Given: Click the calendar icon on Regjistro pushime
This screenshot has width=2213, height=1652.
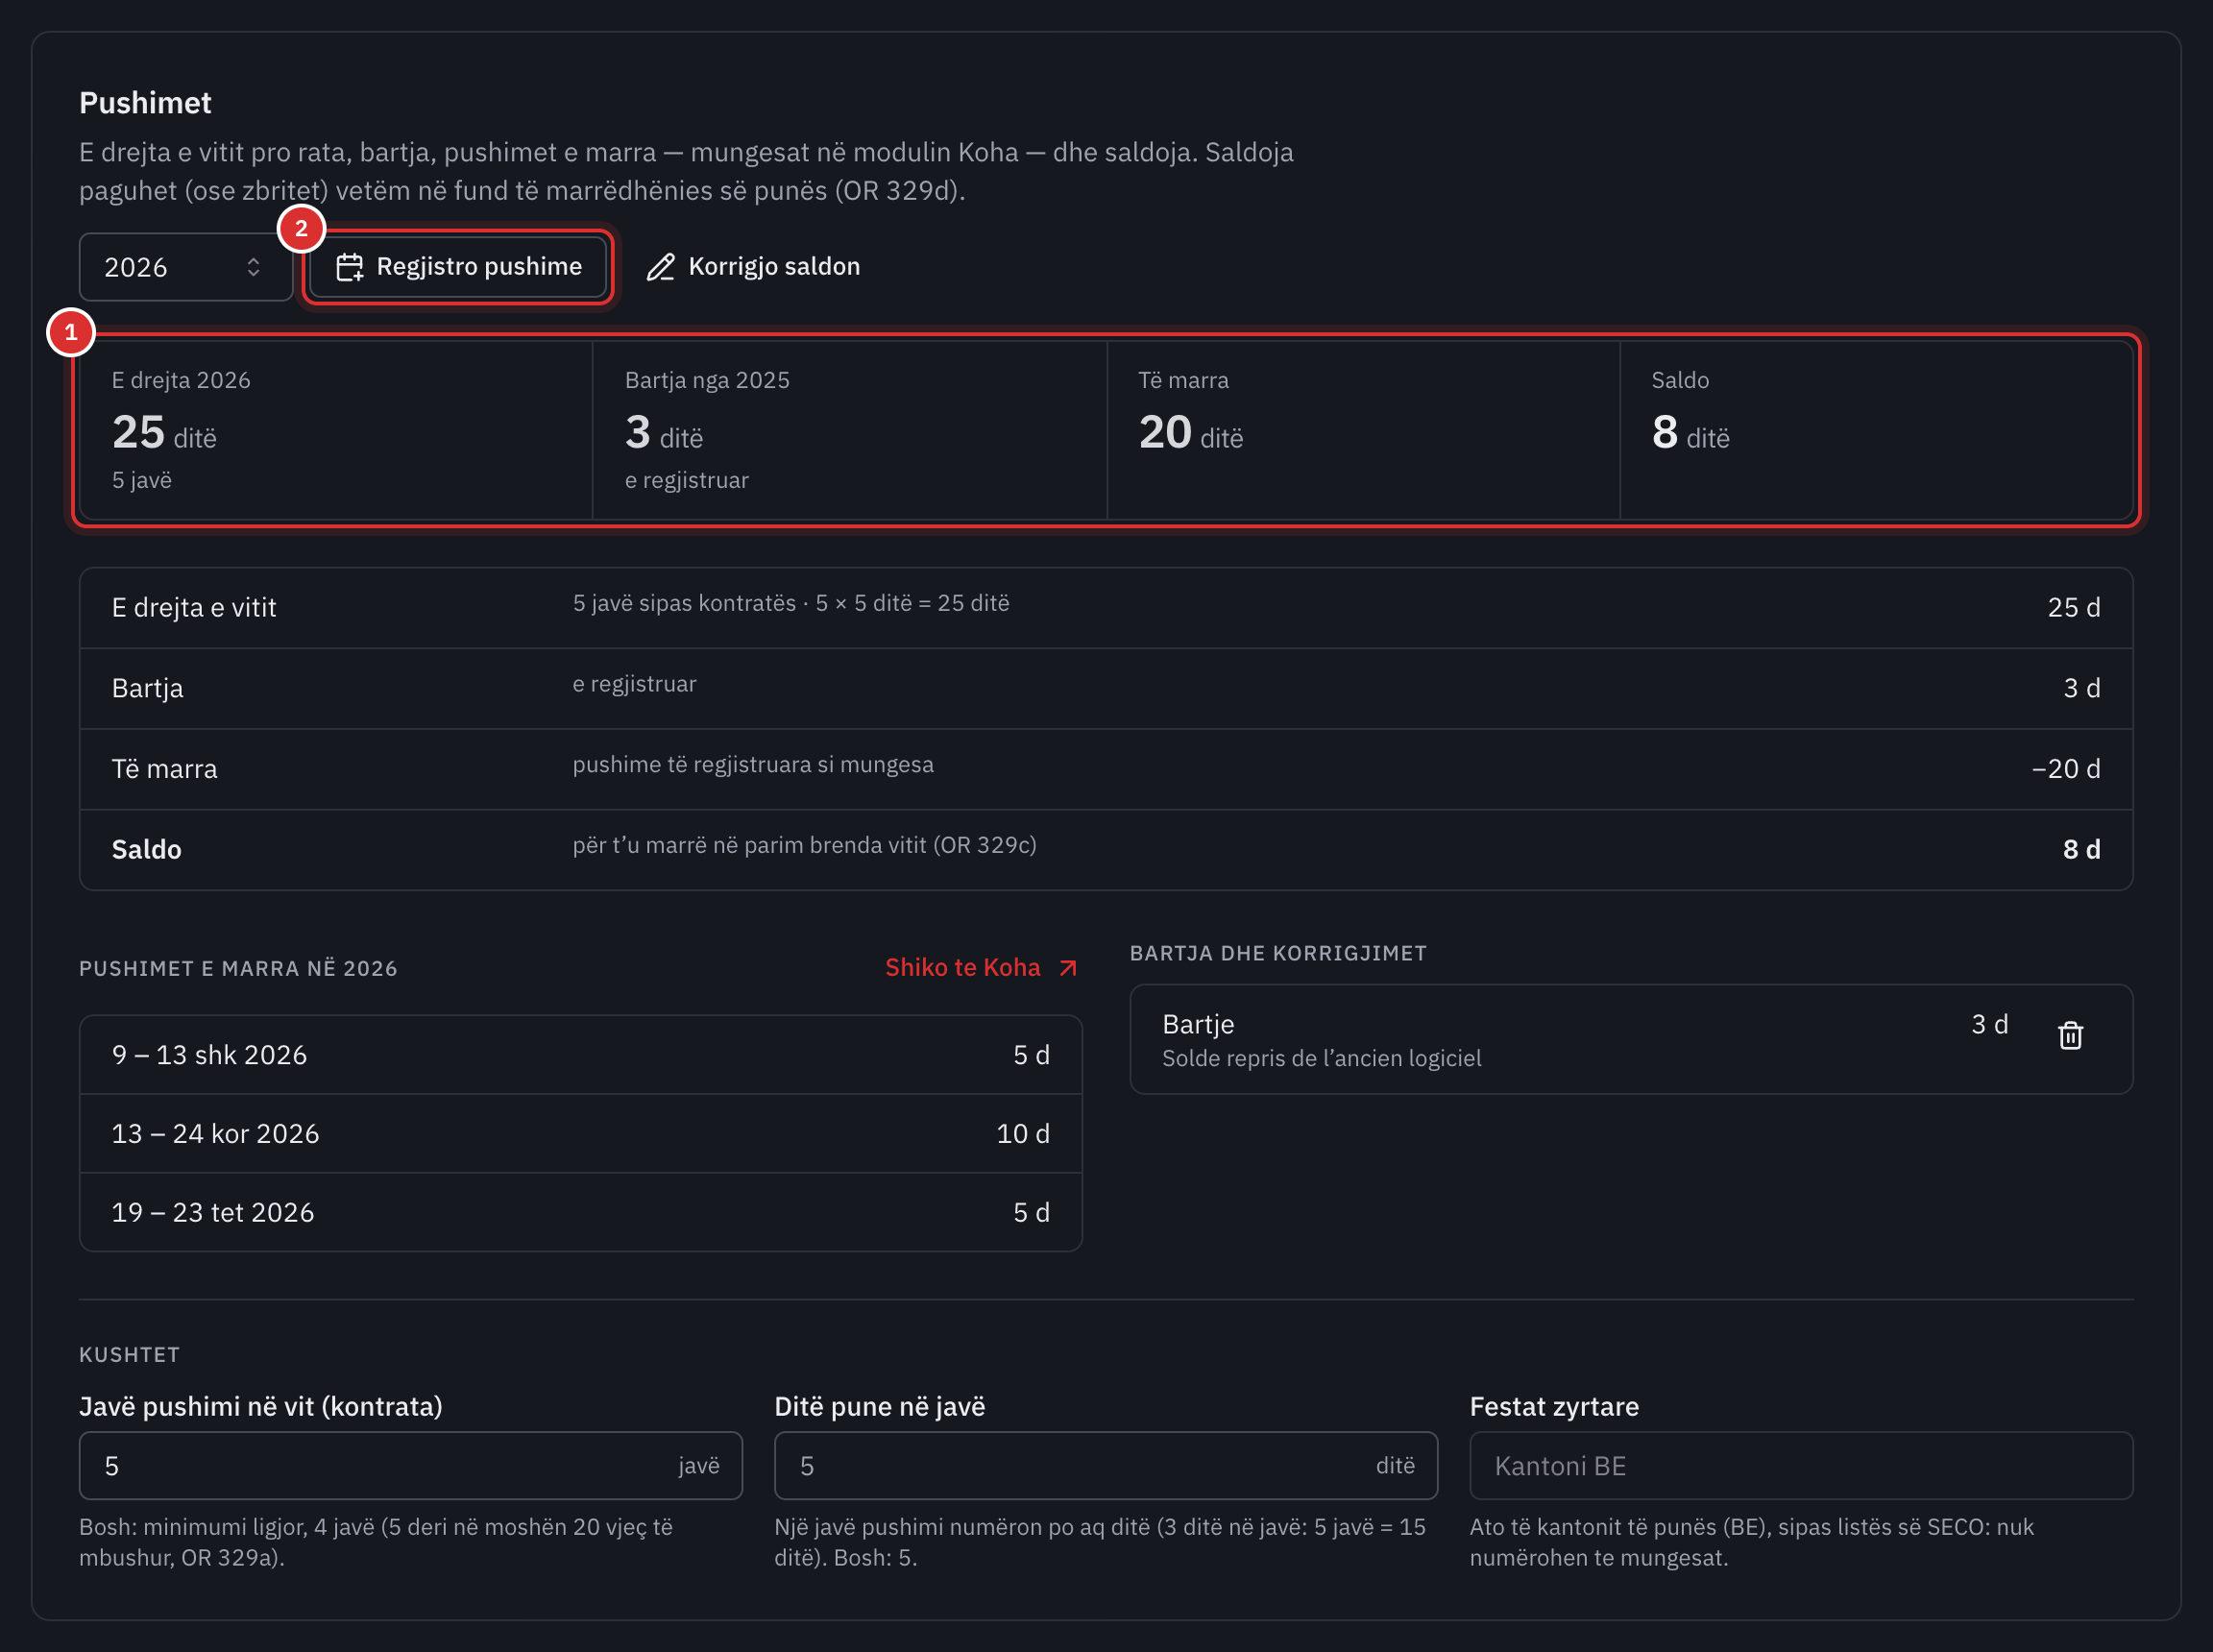Looking at the screenshot, I should click(x=349, y=267).
